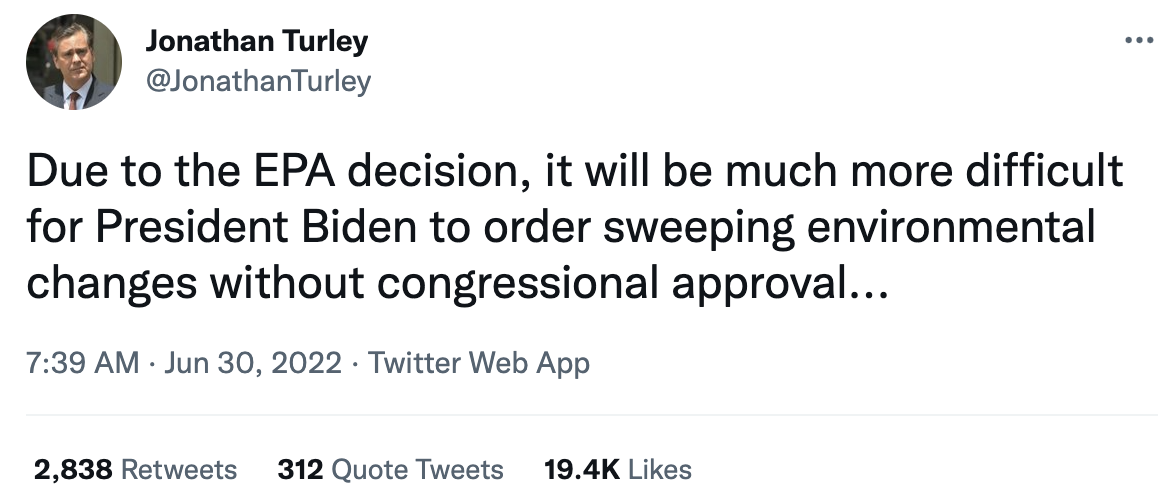Click the 7:39 AM timestamp
Screen dimensions: 1166x500
(x=83, y=362)
